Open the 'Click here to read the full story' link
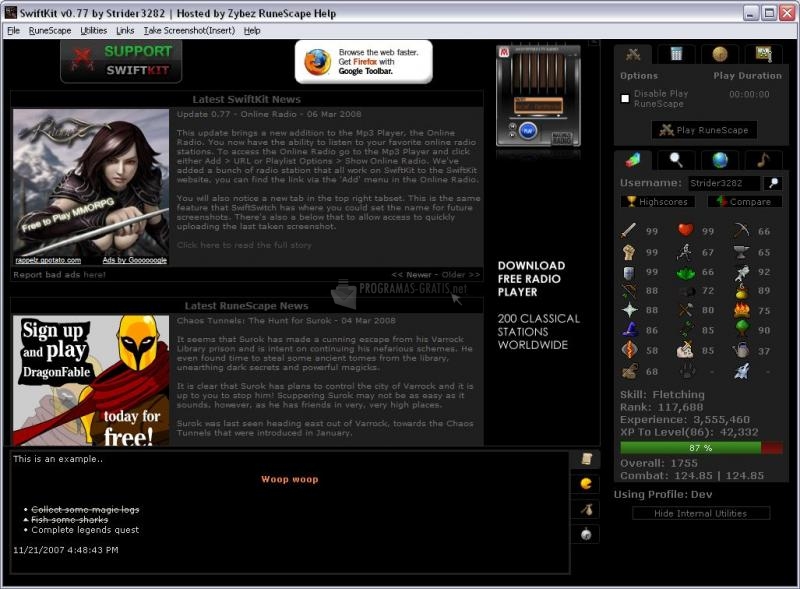The image size is (800, 589). [x=244, y=246]
